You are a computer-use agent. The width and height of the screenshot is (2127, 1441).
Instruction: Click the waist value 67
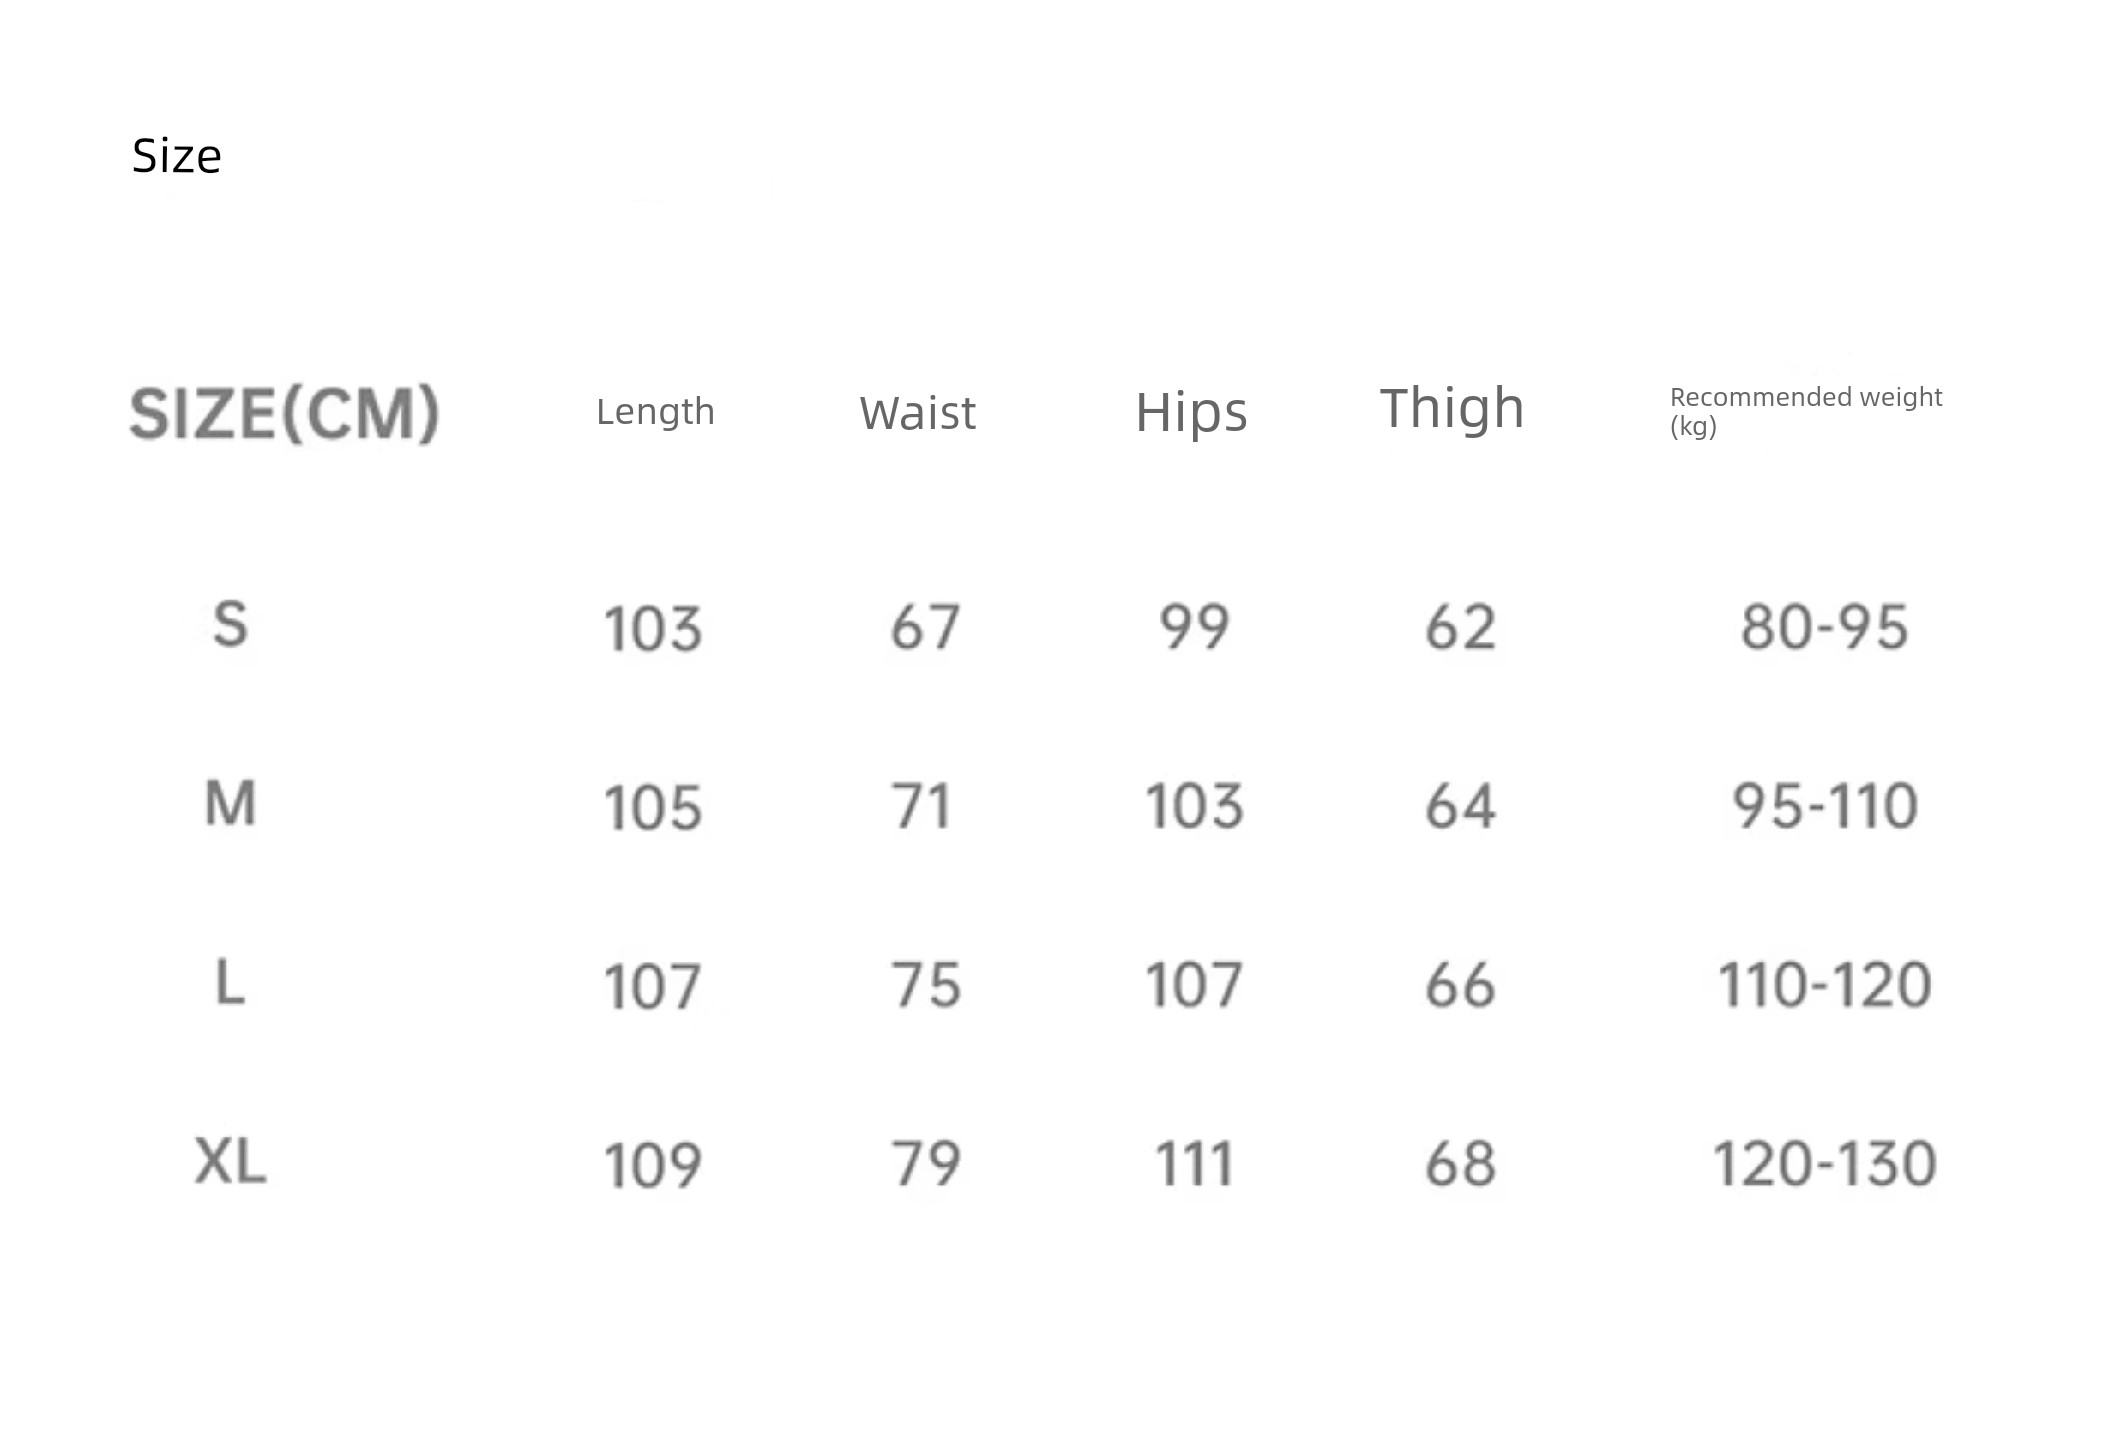[926, 627]
